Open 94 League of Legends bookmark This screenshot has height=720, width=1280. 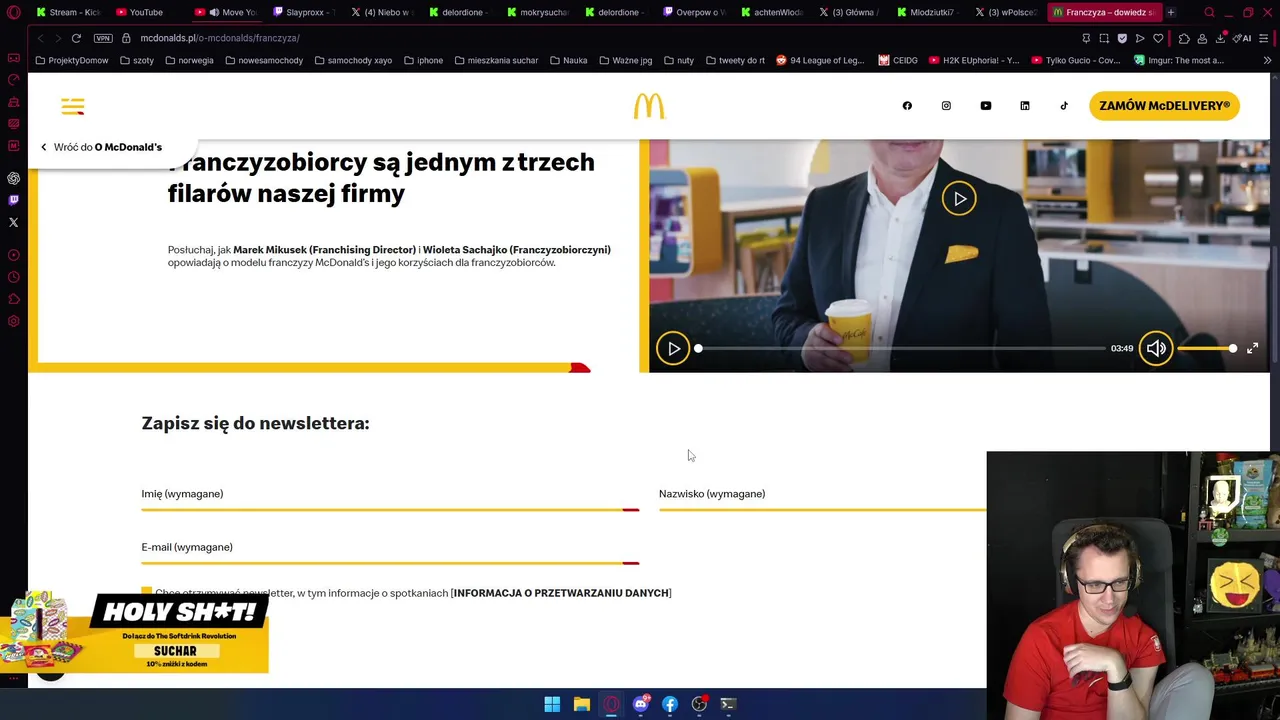coord(820,60)
